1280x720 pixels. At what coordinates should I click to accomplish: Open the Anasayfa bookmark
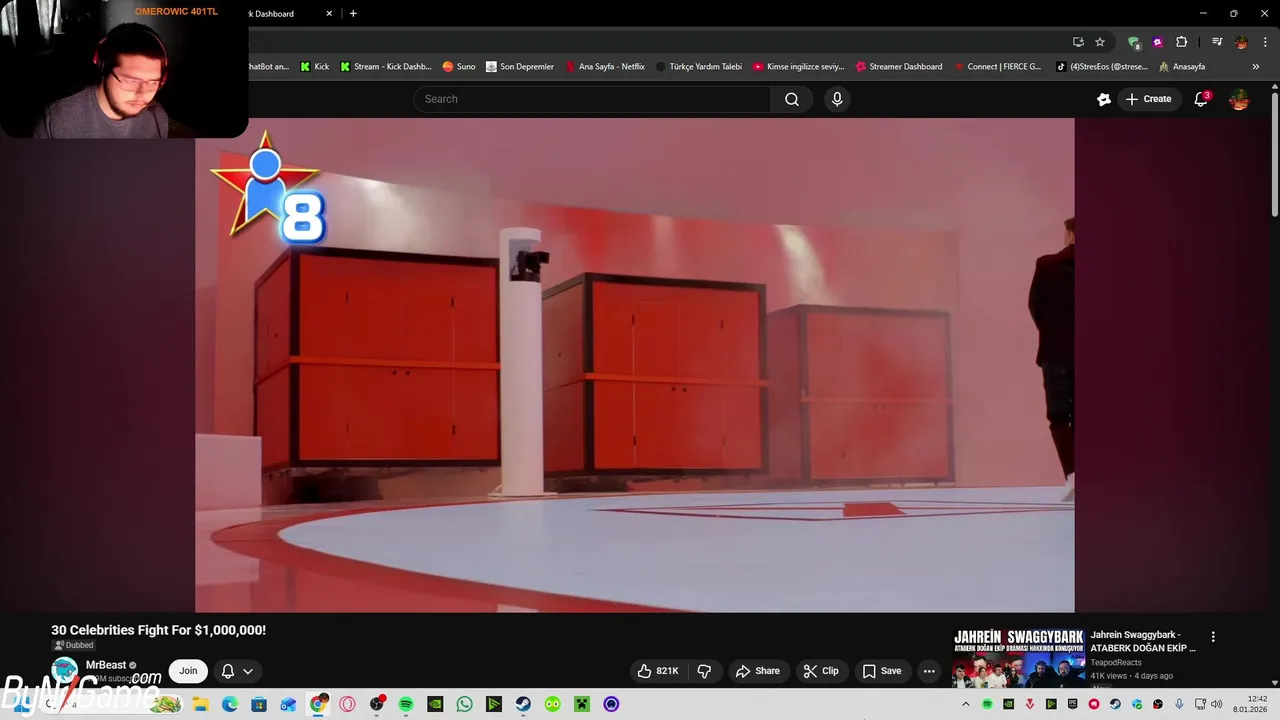click(1182, 67)
